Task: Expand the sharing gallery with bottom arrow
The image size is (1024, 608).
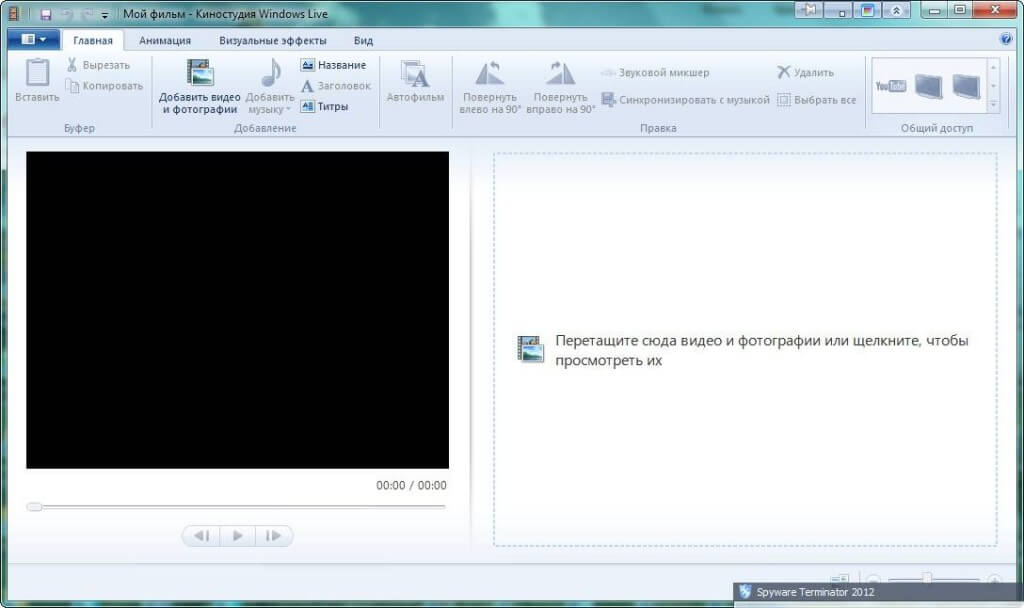Action: point(993,104)
